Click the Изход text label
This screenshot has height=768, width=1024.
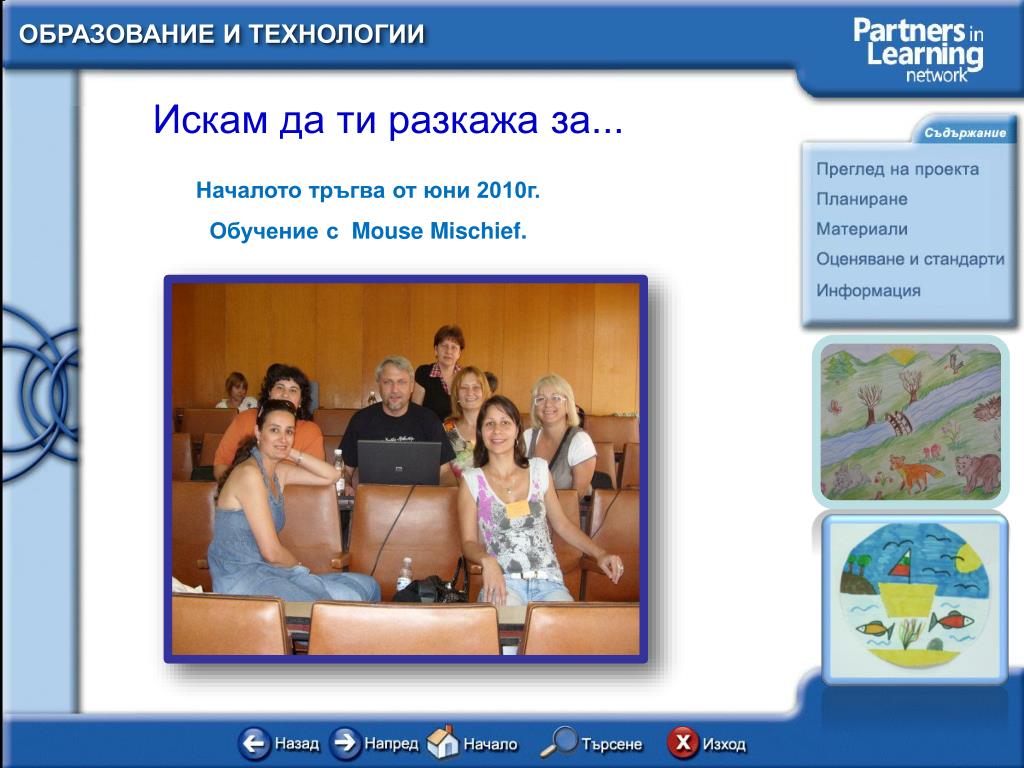[724, 744]
